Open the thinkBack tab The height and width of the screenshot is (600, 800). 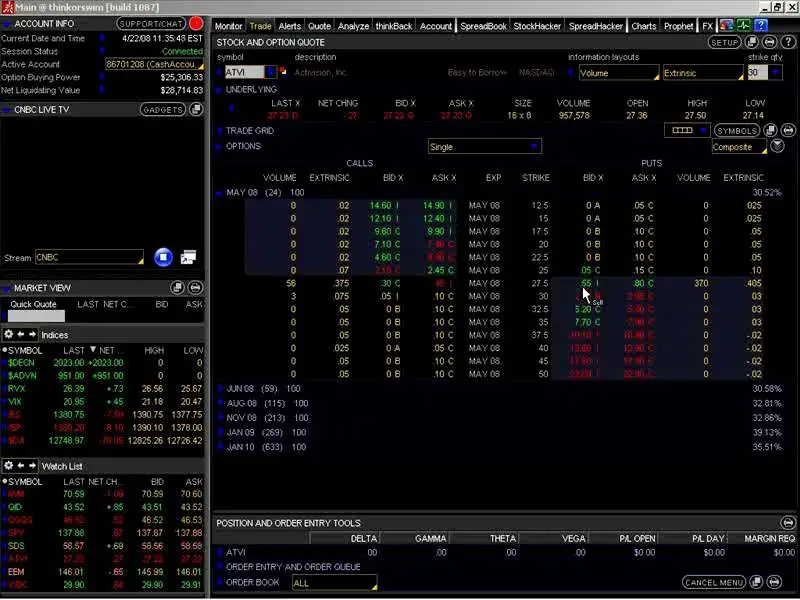(x=393, y=26)
